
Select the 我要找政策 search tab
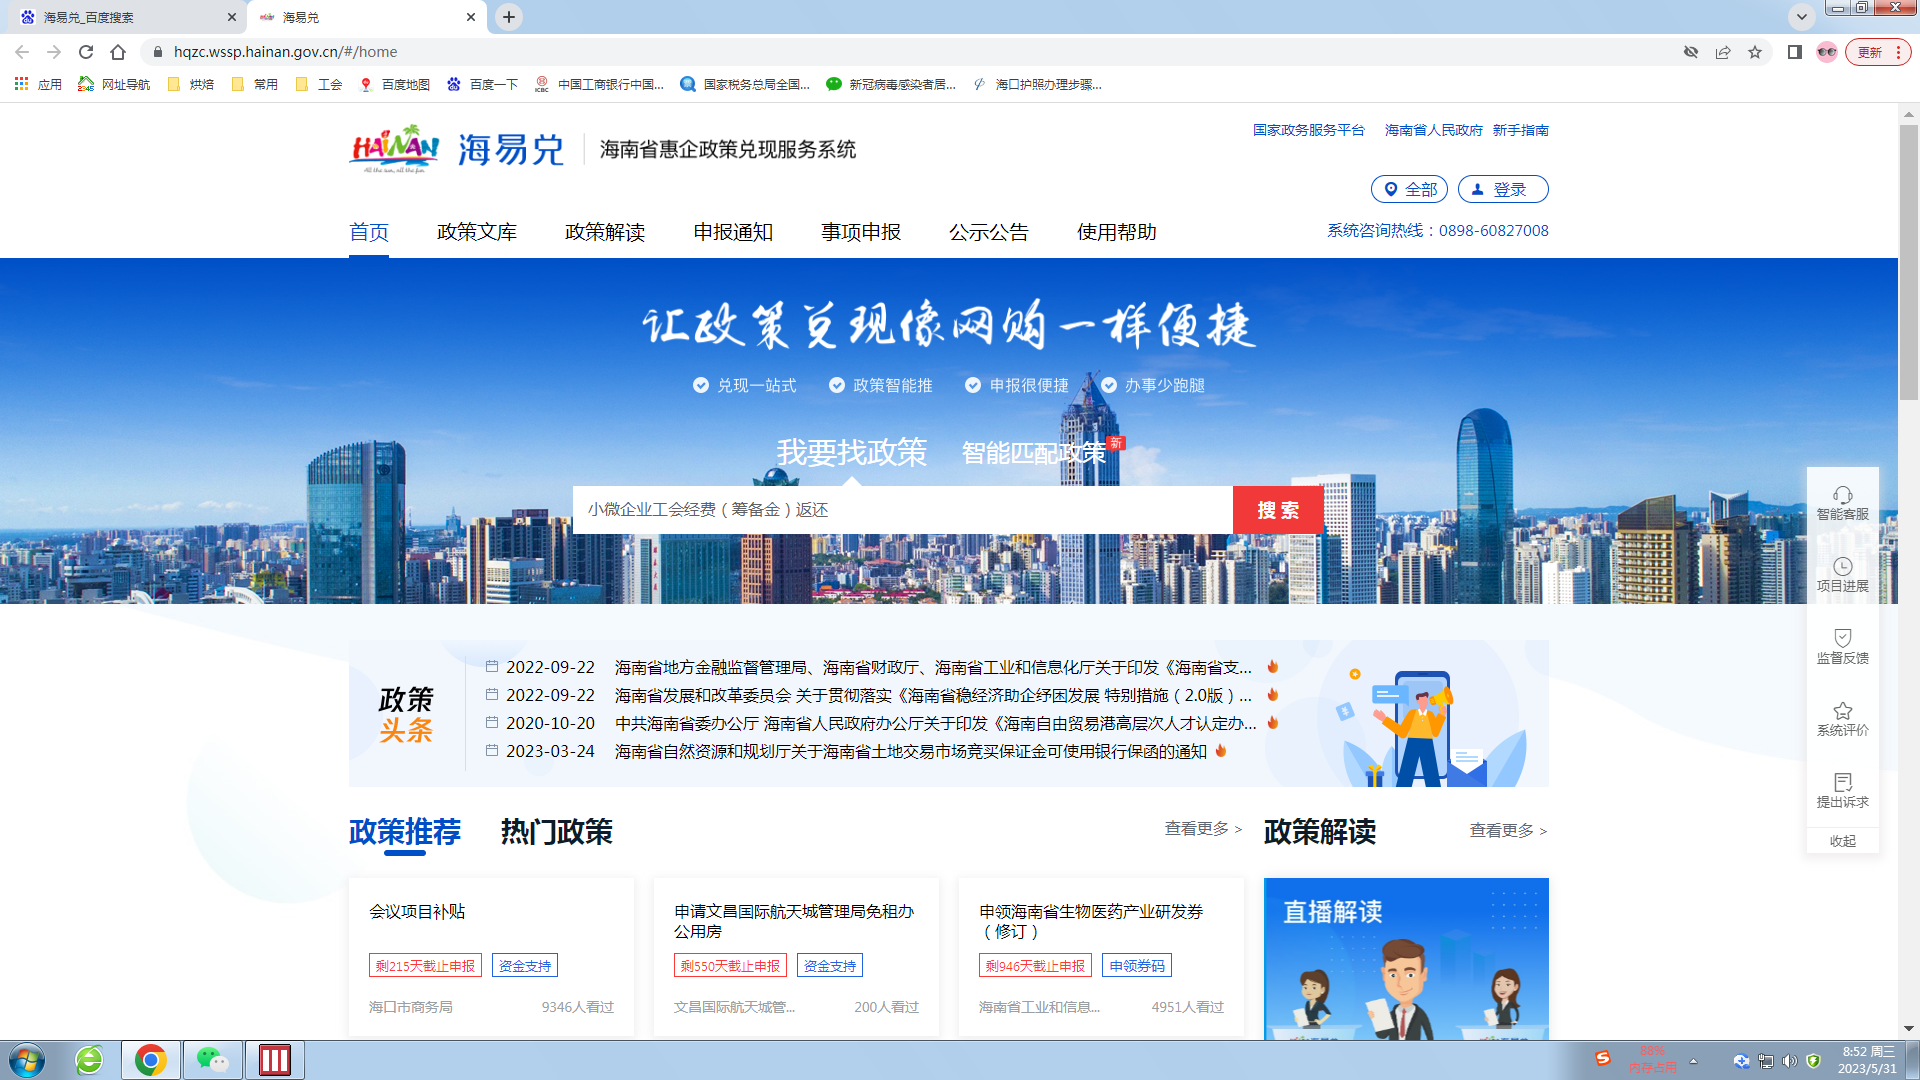[x=852, y=452]
